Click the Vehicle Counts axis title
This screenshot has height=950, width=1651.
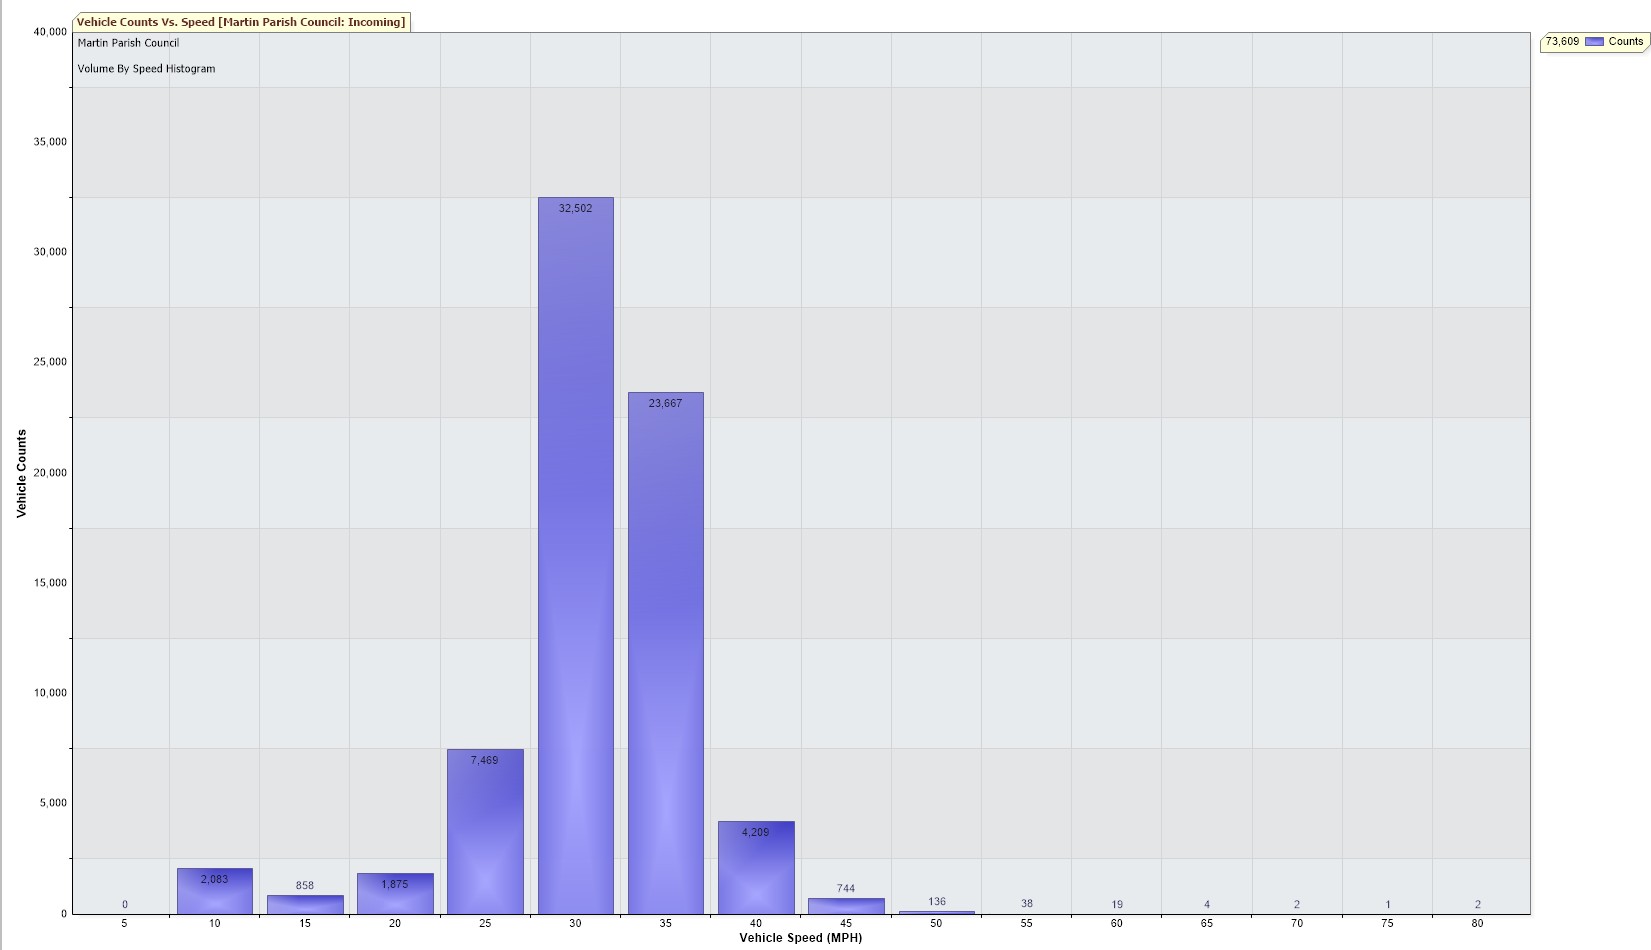tap(21, 473)
